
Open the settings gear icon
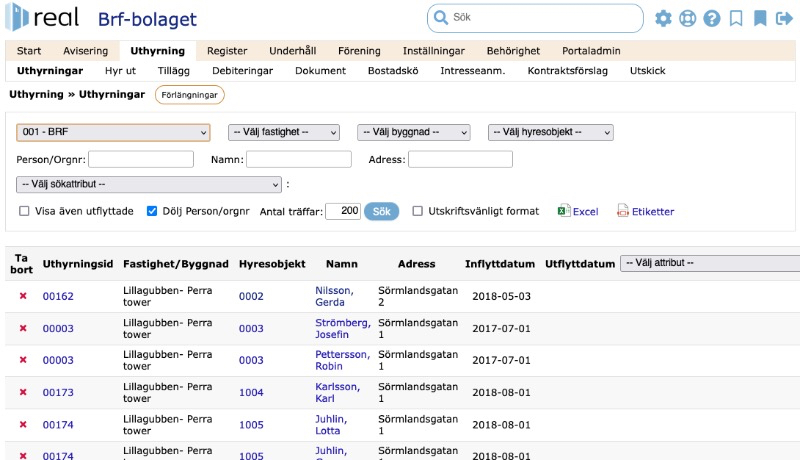[x=663, y=18]
